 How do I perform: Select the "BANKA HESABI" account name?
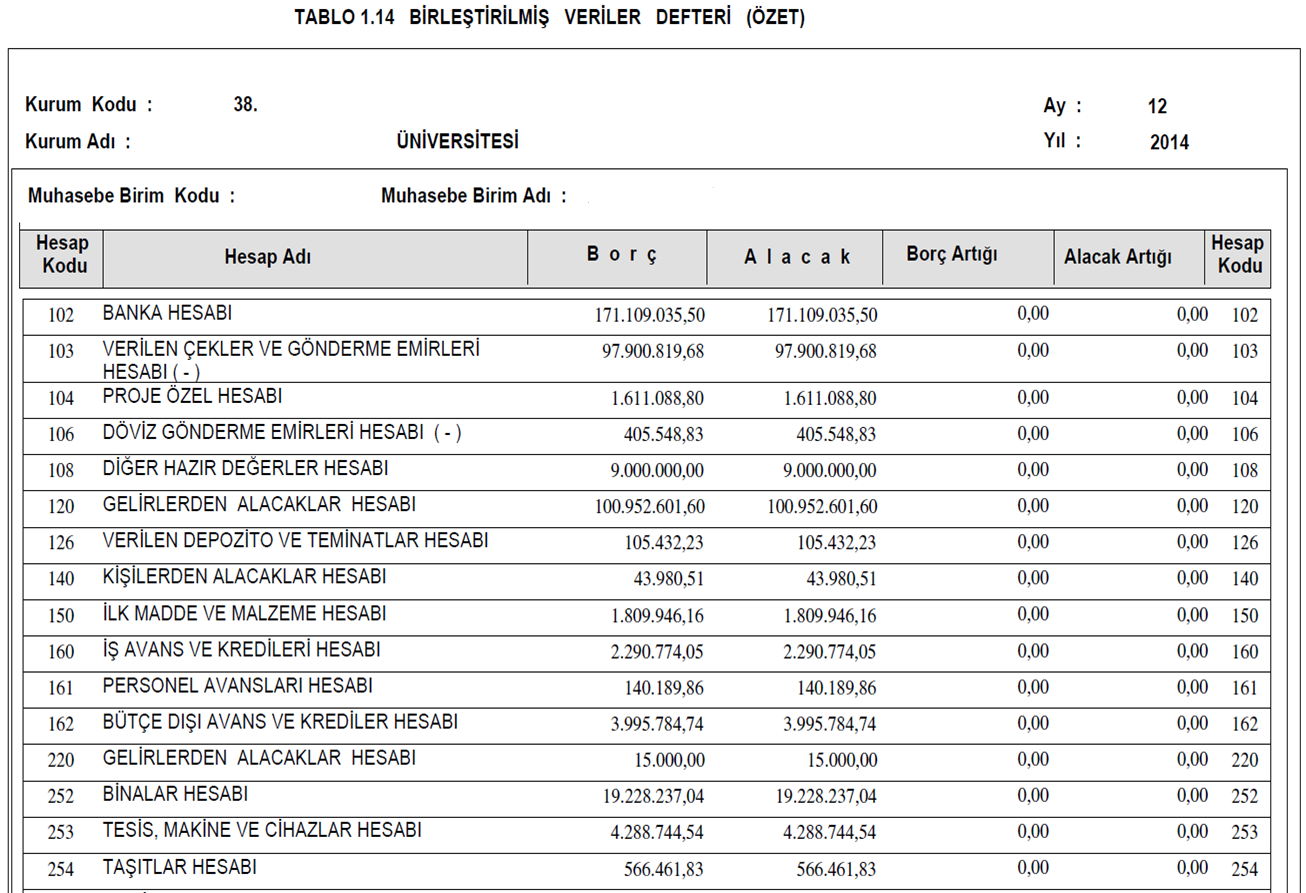tap(167, 313)
